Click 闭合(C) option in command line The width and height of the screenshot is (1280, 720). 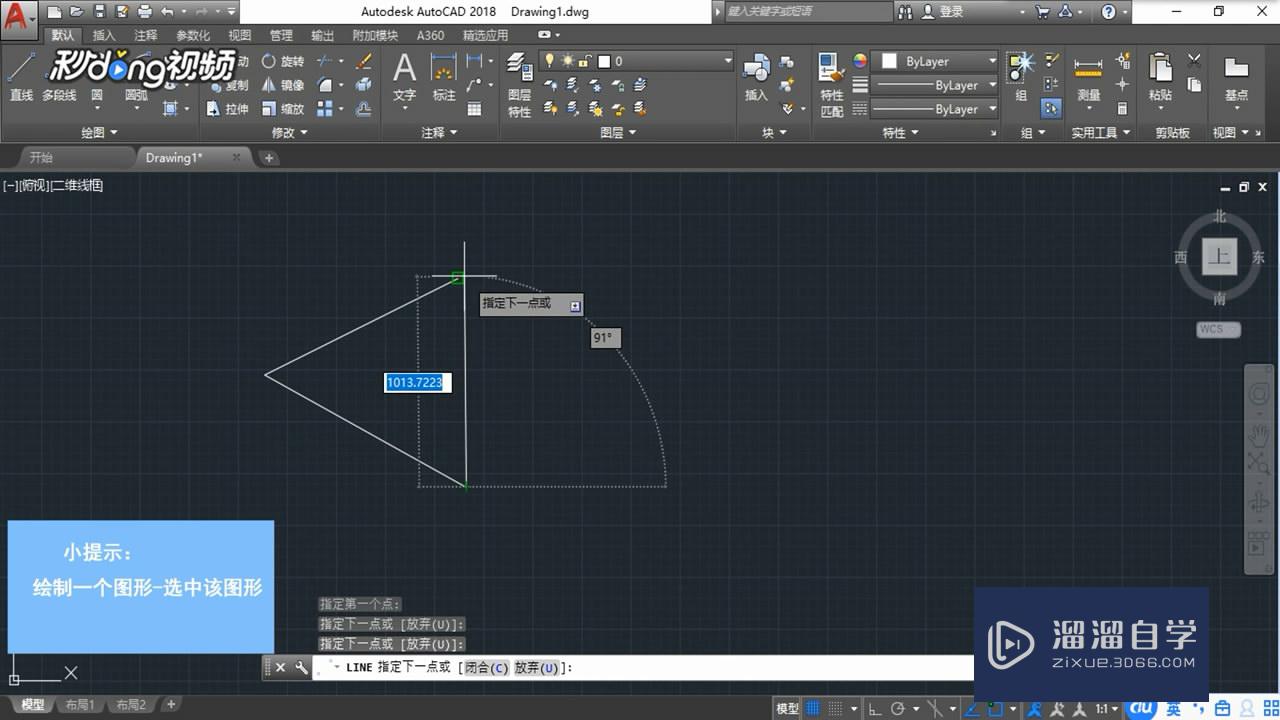tap(486, 668)
